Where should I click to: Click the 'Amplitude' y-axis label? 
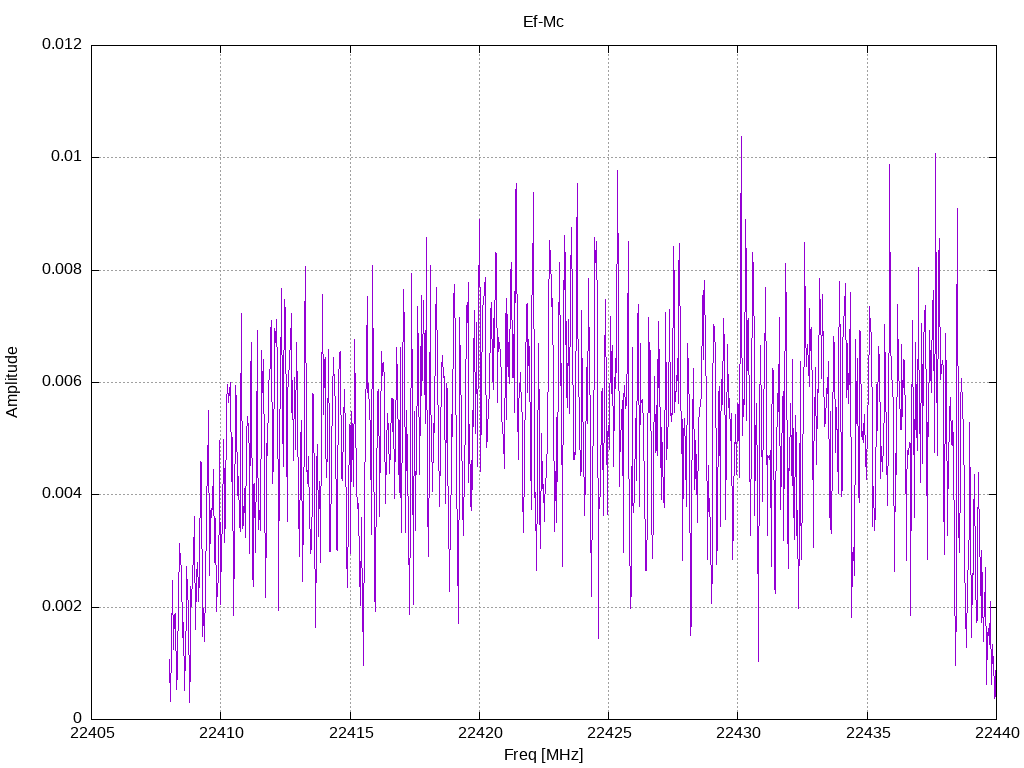point(12,382)
